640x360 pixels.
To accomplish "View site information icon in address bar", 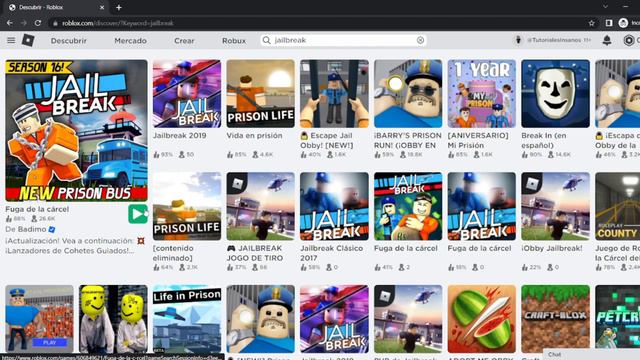I will coord(55,23).
